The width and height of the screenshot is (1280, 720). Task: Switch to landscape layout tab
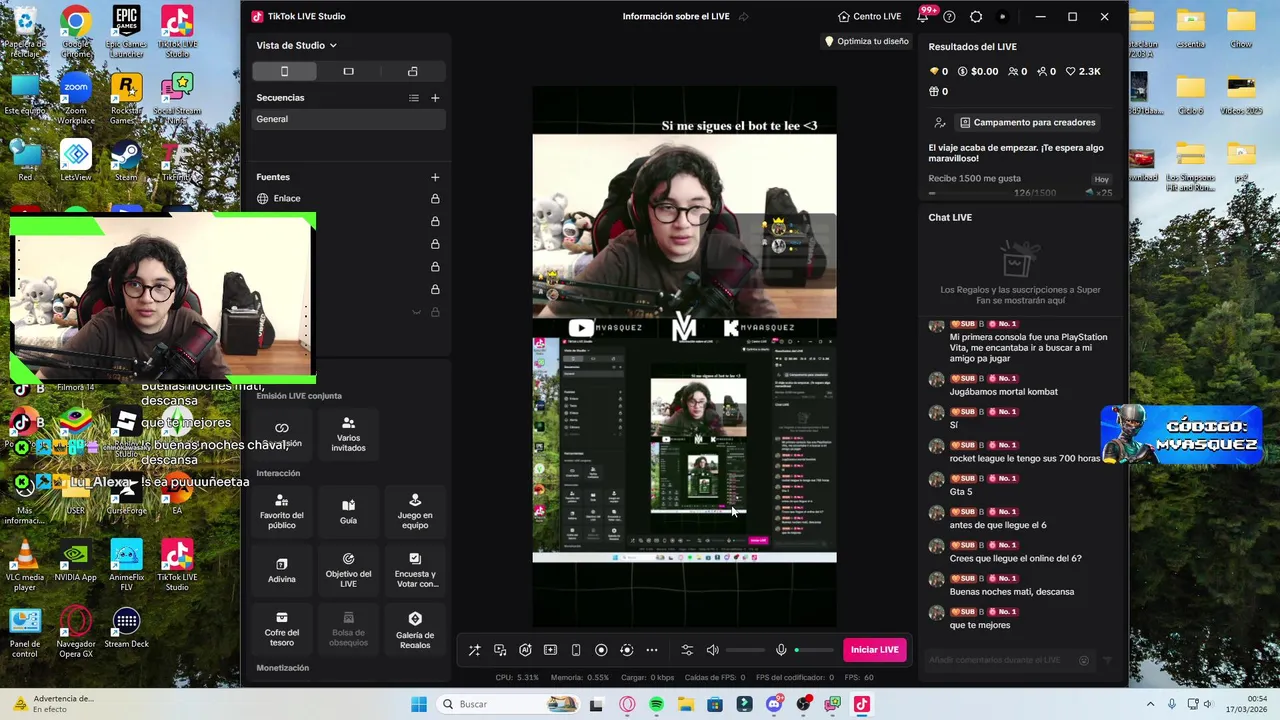coord(348,71)
